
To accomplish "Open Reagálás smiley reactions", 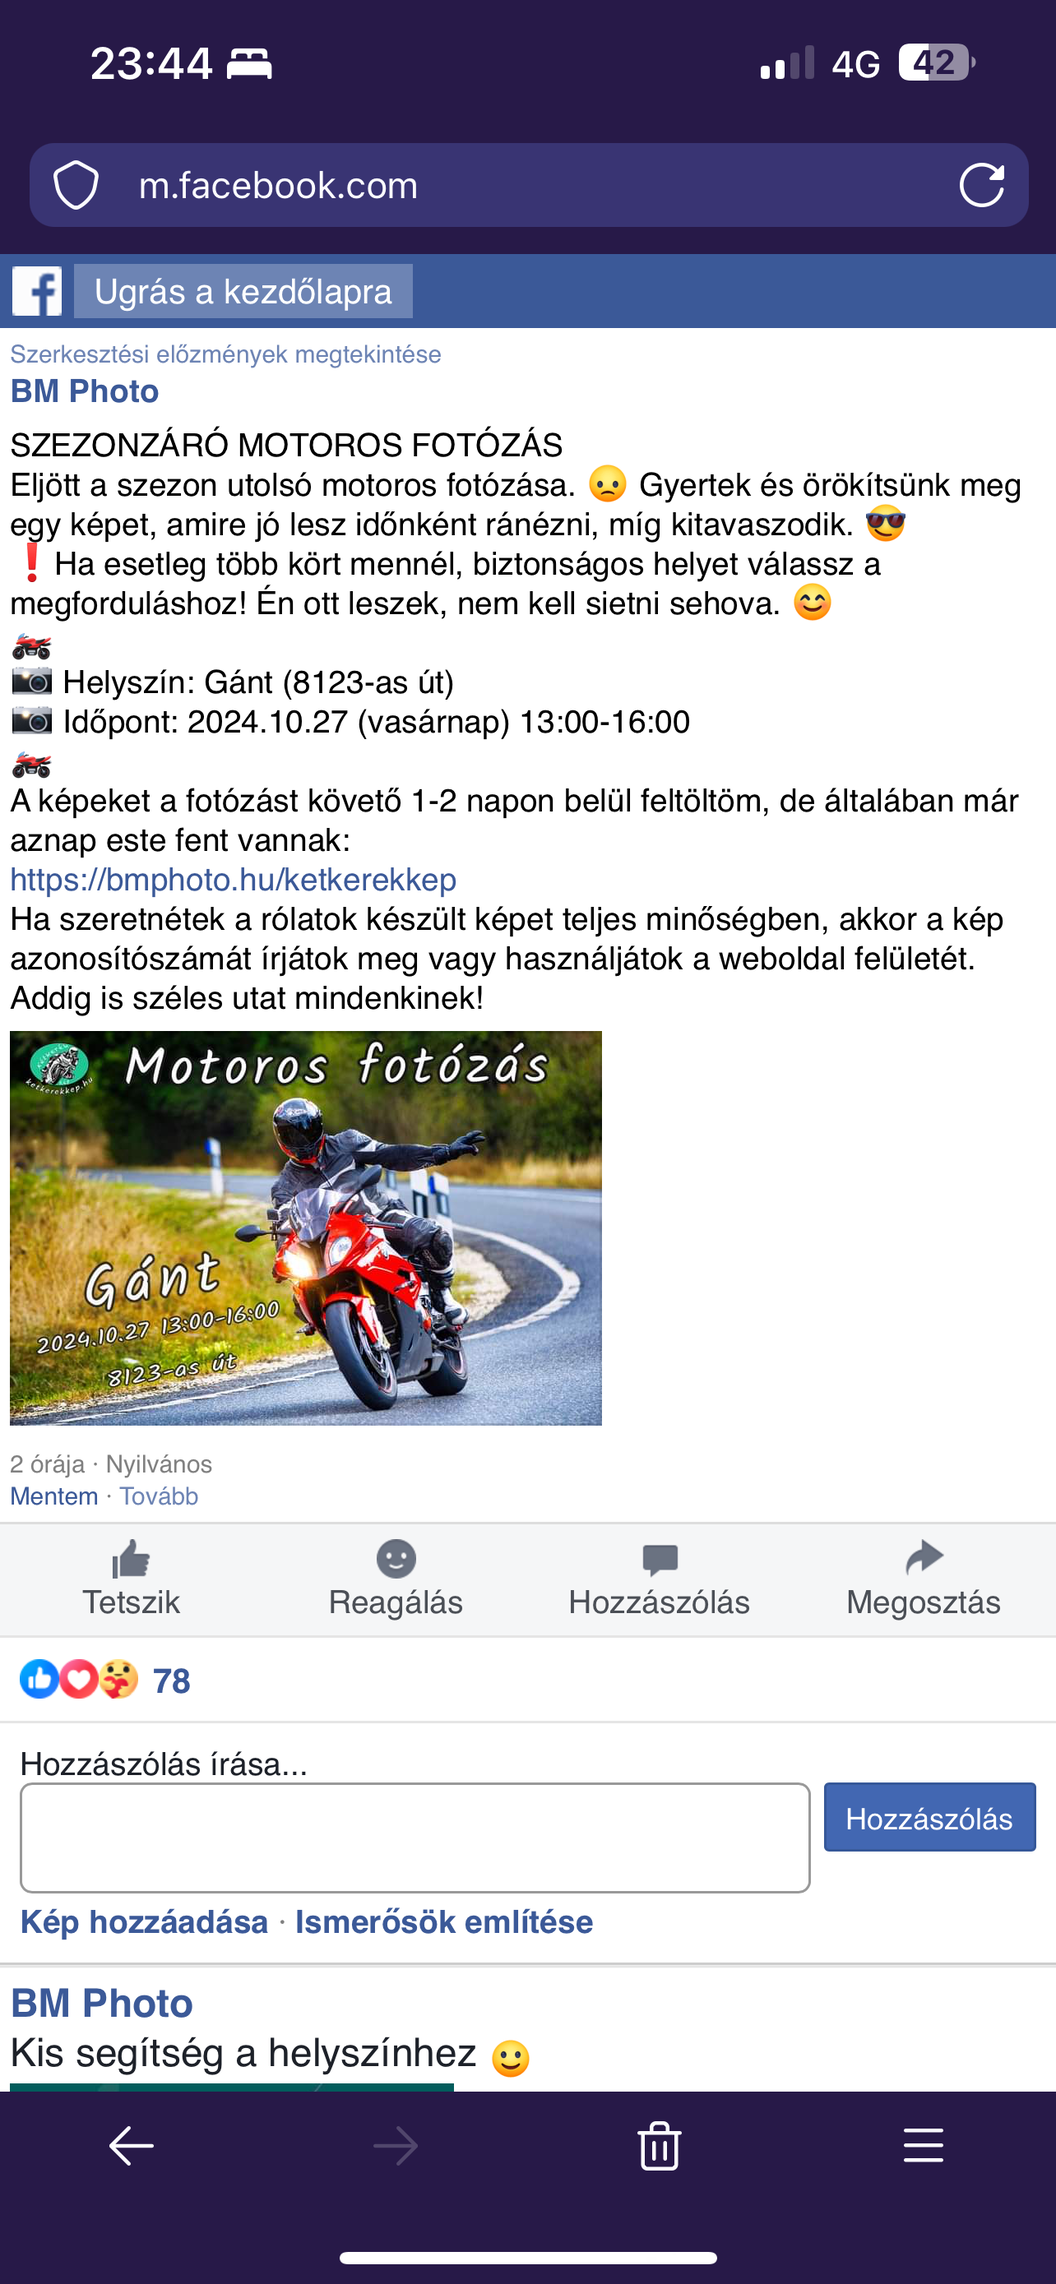I will click(x=396, y=1558).
